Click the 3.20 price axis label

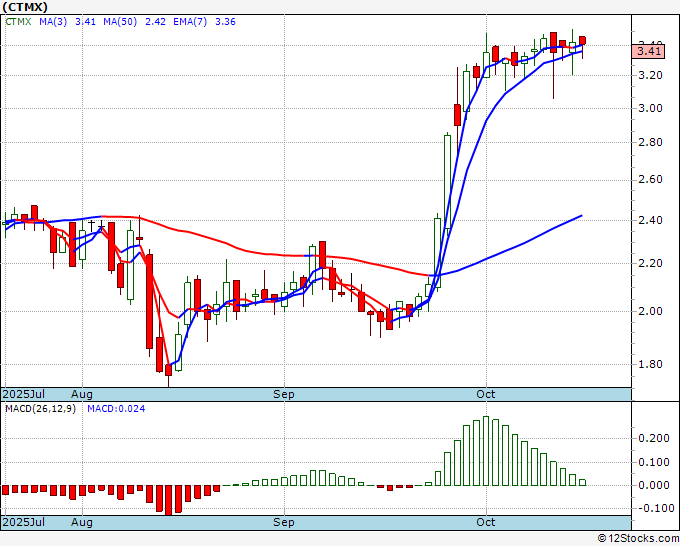point(651,75)
